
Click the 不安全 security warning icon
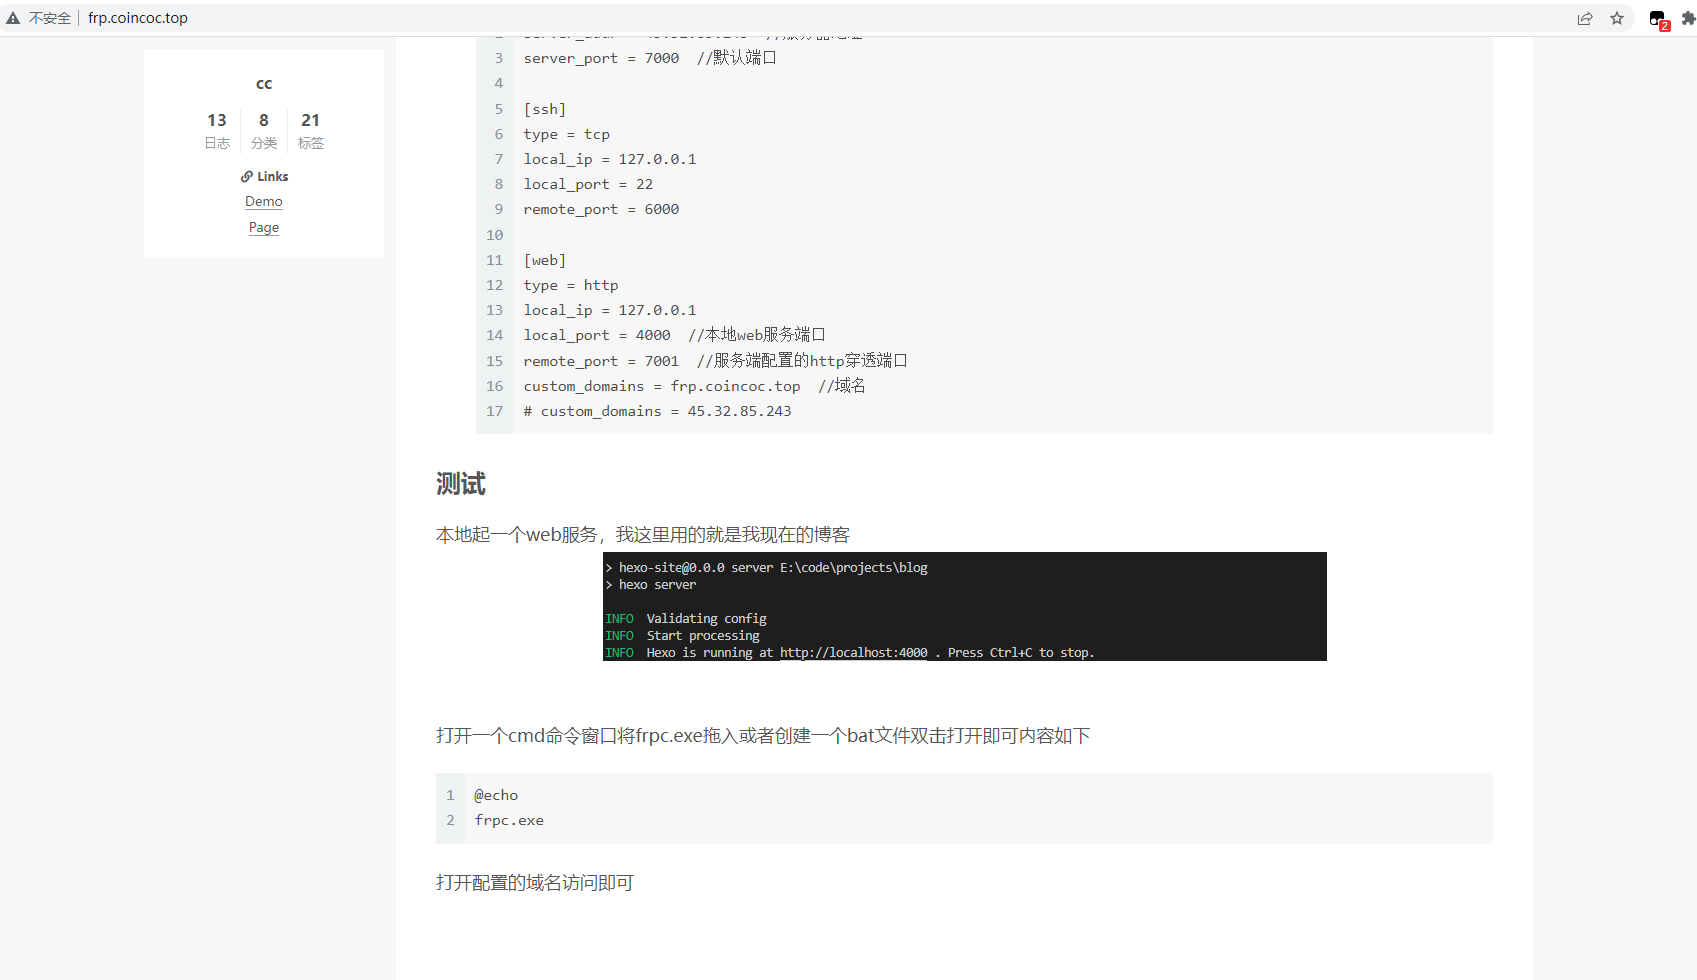coord(13,18)
